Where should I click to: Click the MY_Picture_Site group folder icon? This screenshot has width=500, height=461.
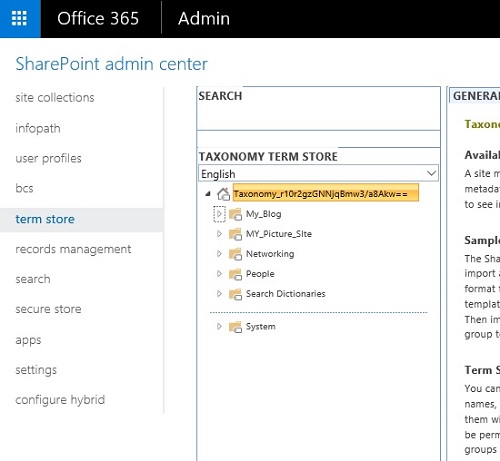tap(235, 234)
